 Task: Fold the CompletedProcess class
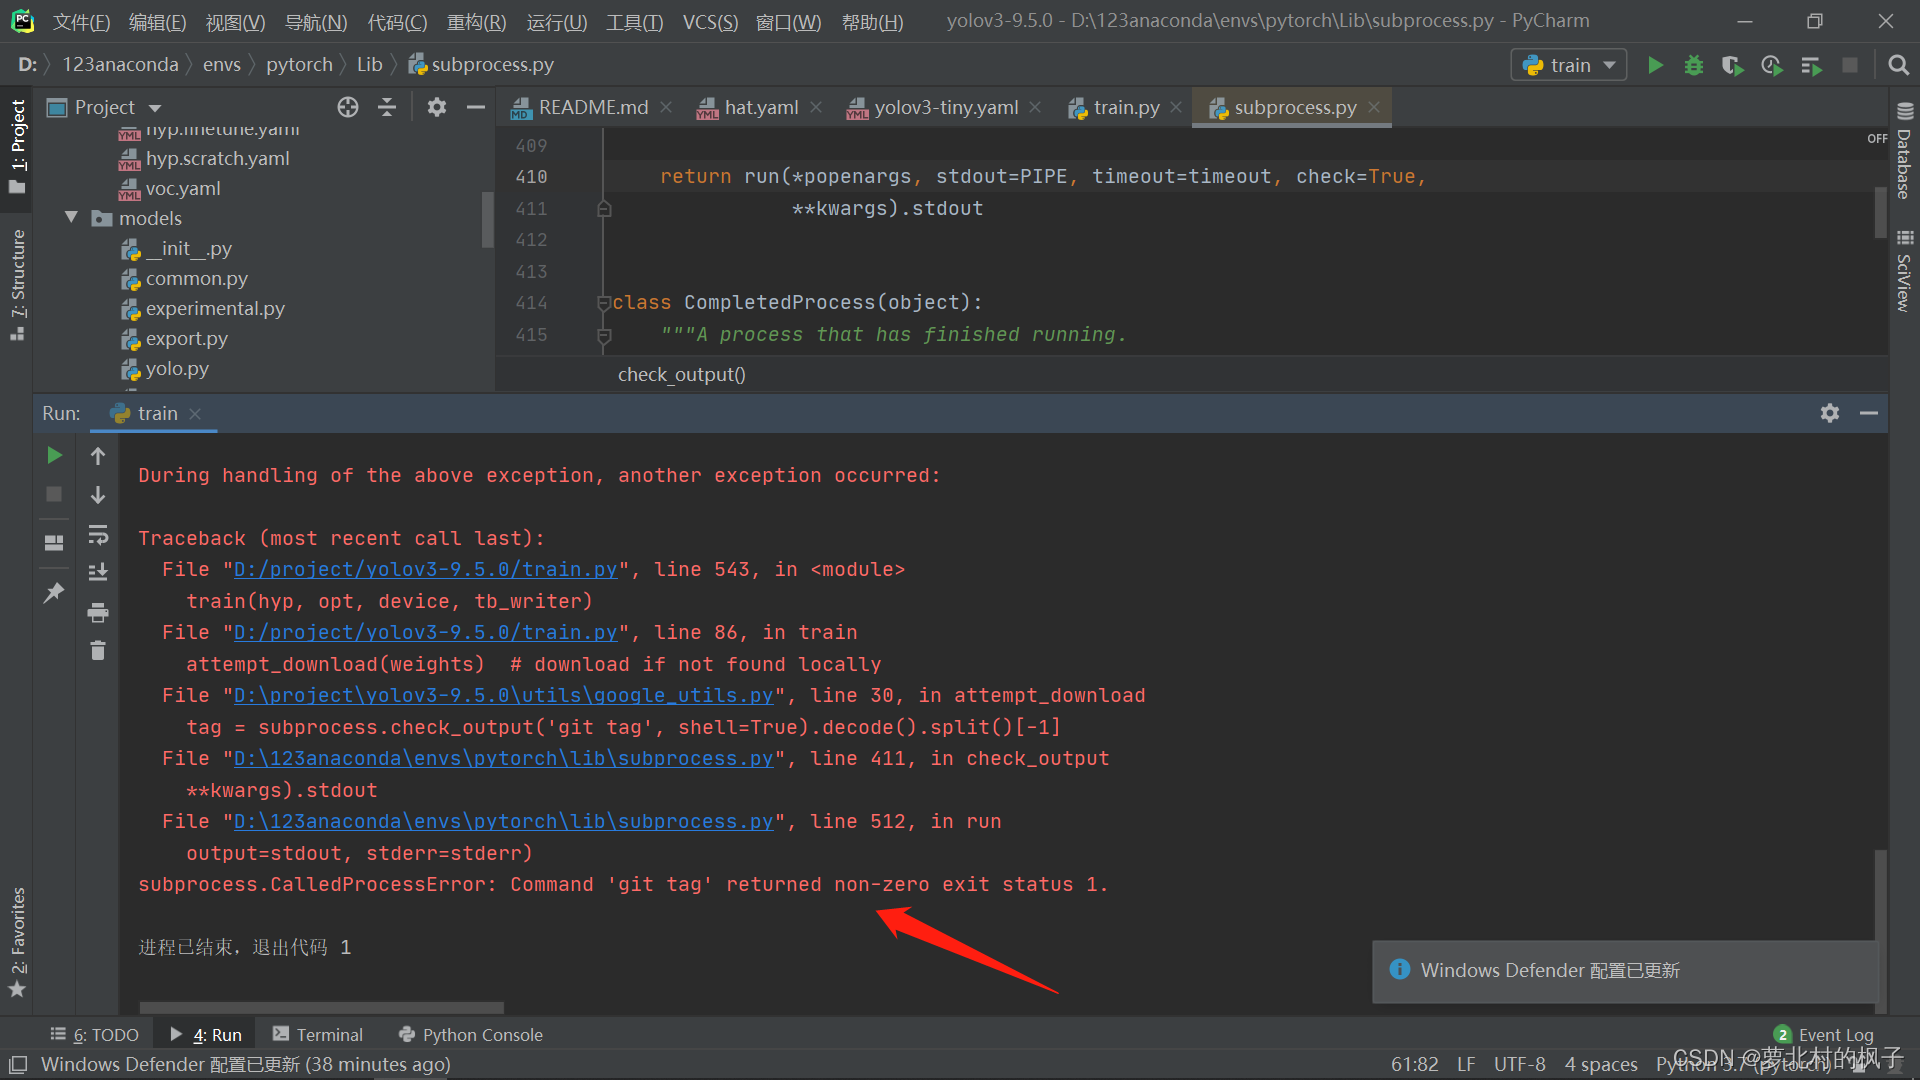[603, 302]
